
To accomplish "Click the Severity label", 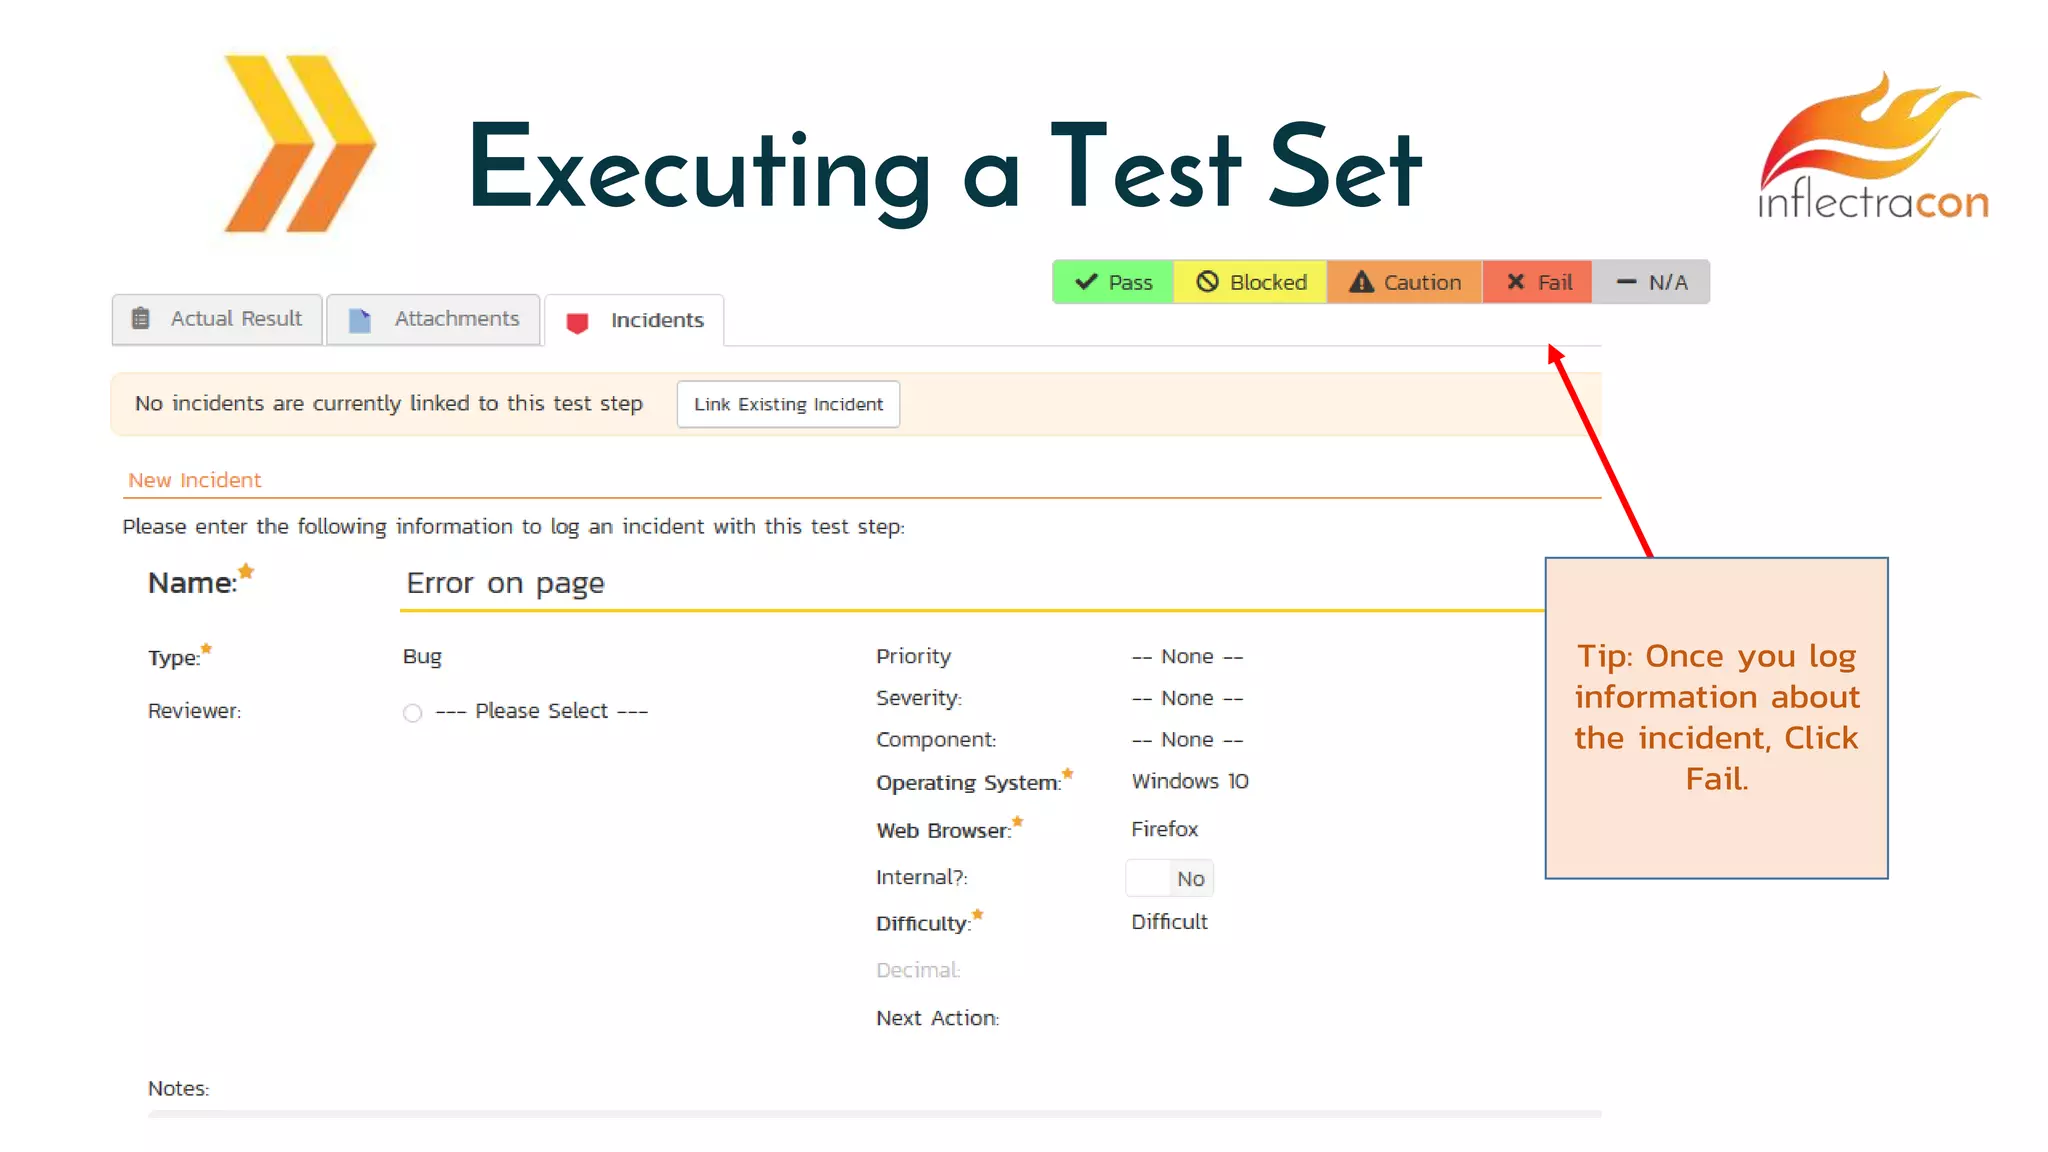I will point(919,698).
